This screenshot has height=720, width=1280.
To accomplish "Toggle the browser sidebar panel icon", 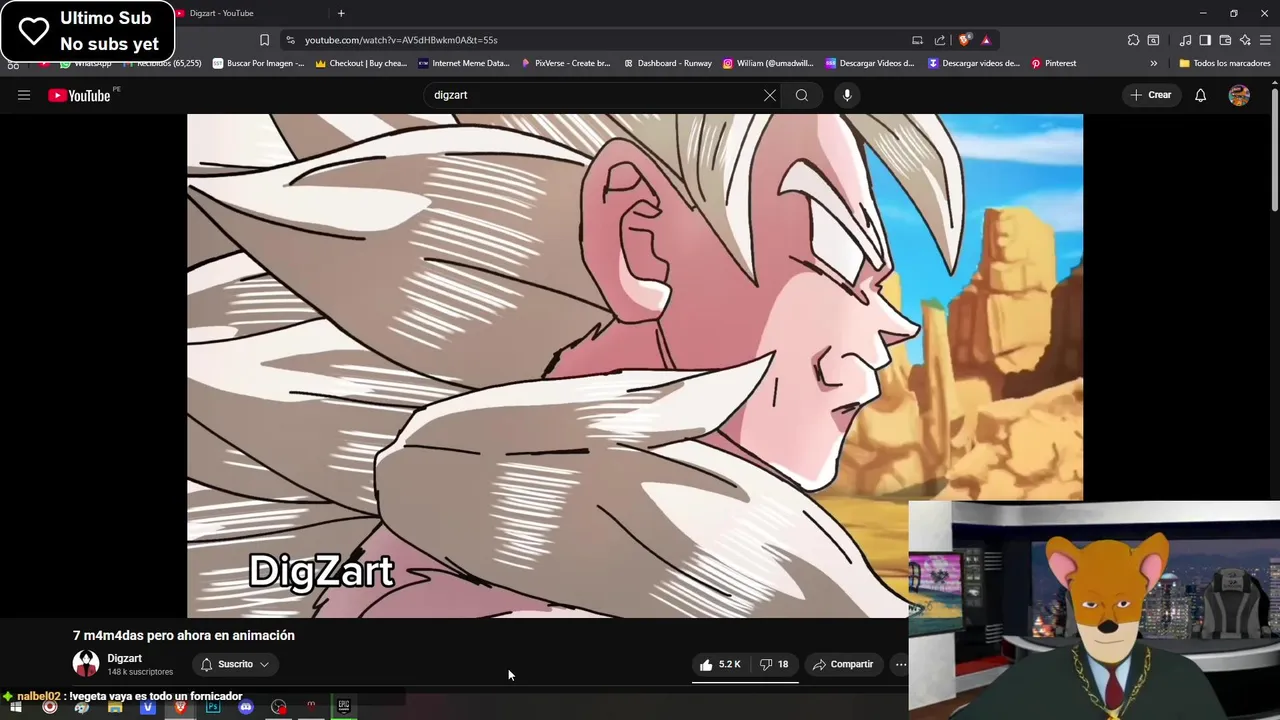I will pos(1205,40).
